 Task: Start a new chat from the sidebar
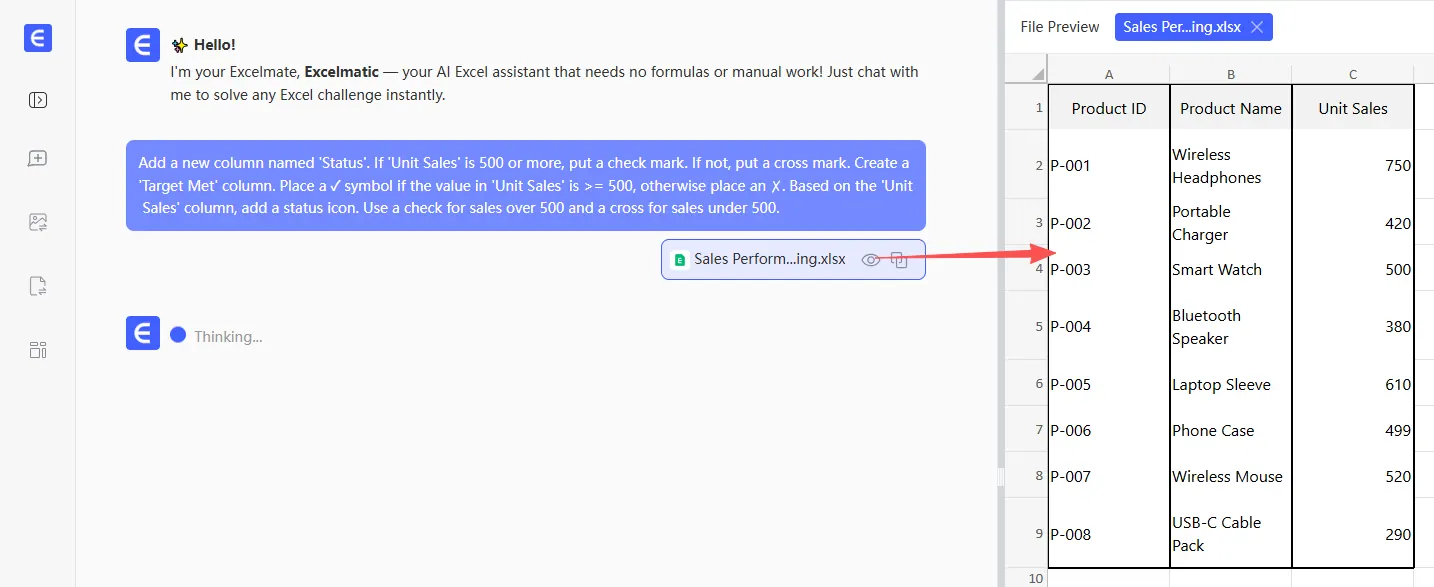pyautogui.click(x=38, y=159)
